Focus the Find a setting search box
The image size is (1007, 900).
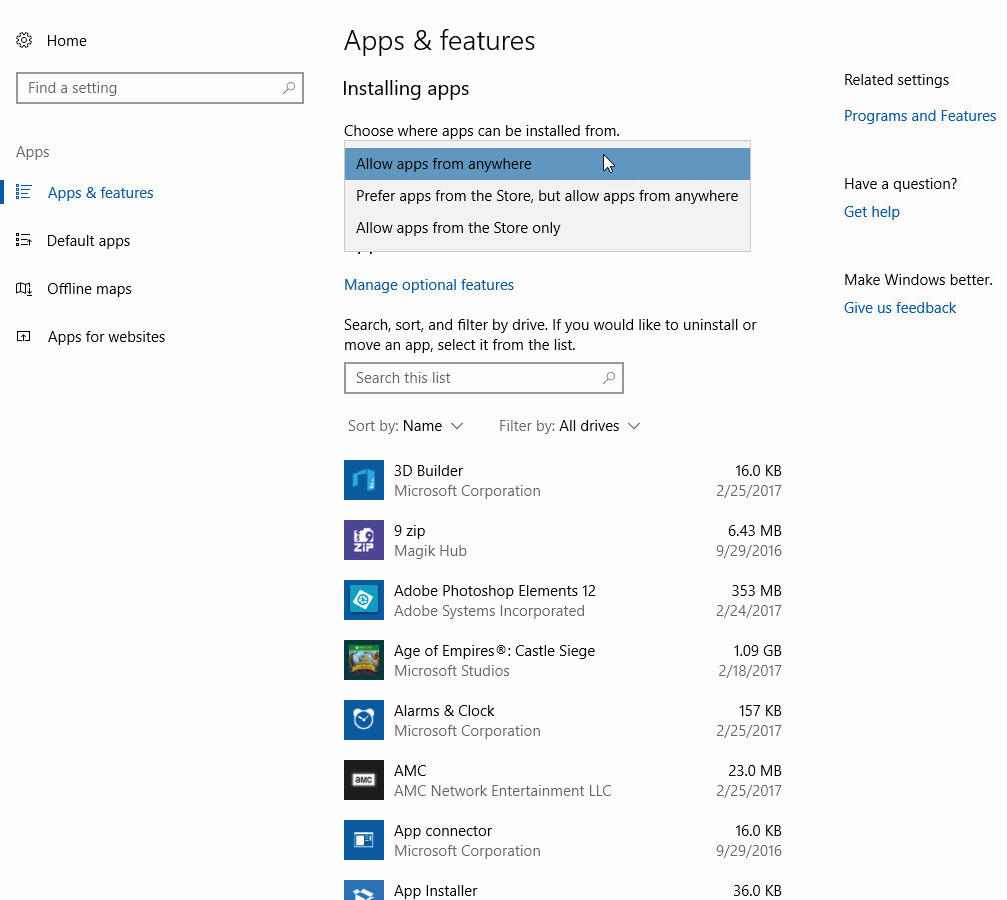click(x=160, y=88)
